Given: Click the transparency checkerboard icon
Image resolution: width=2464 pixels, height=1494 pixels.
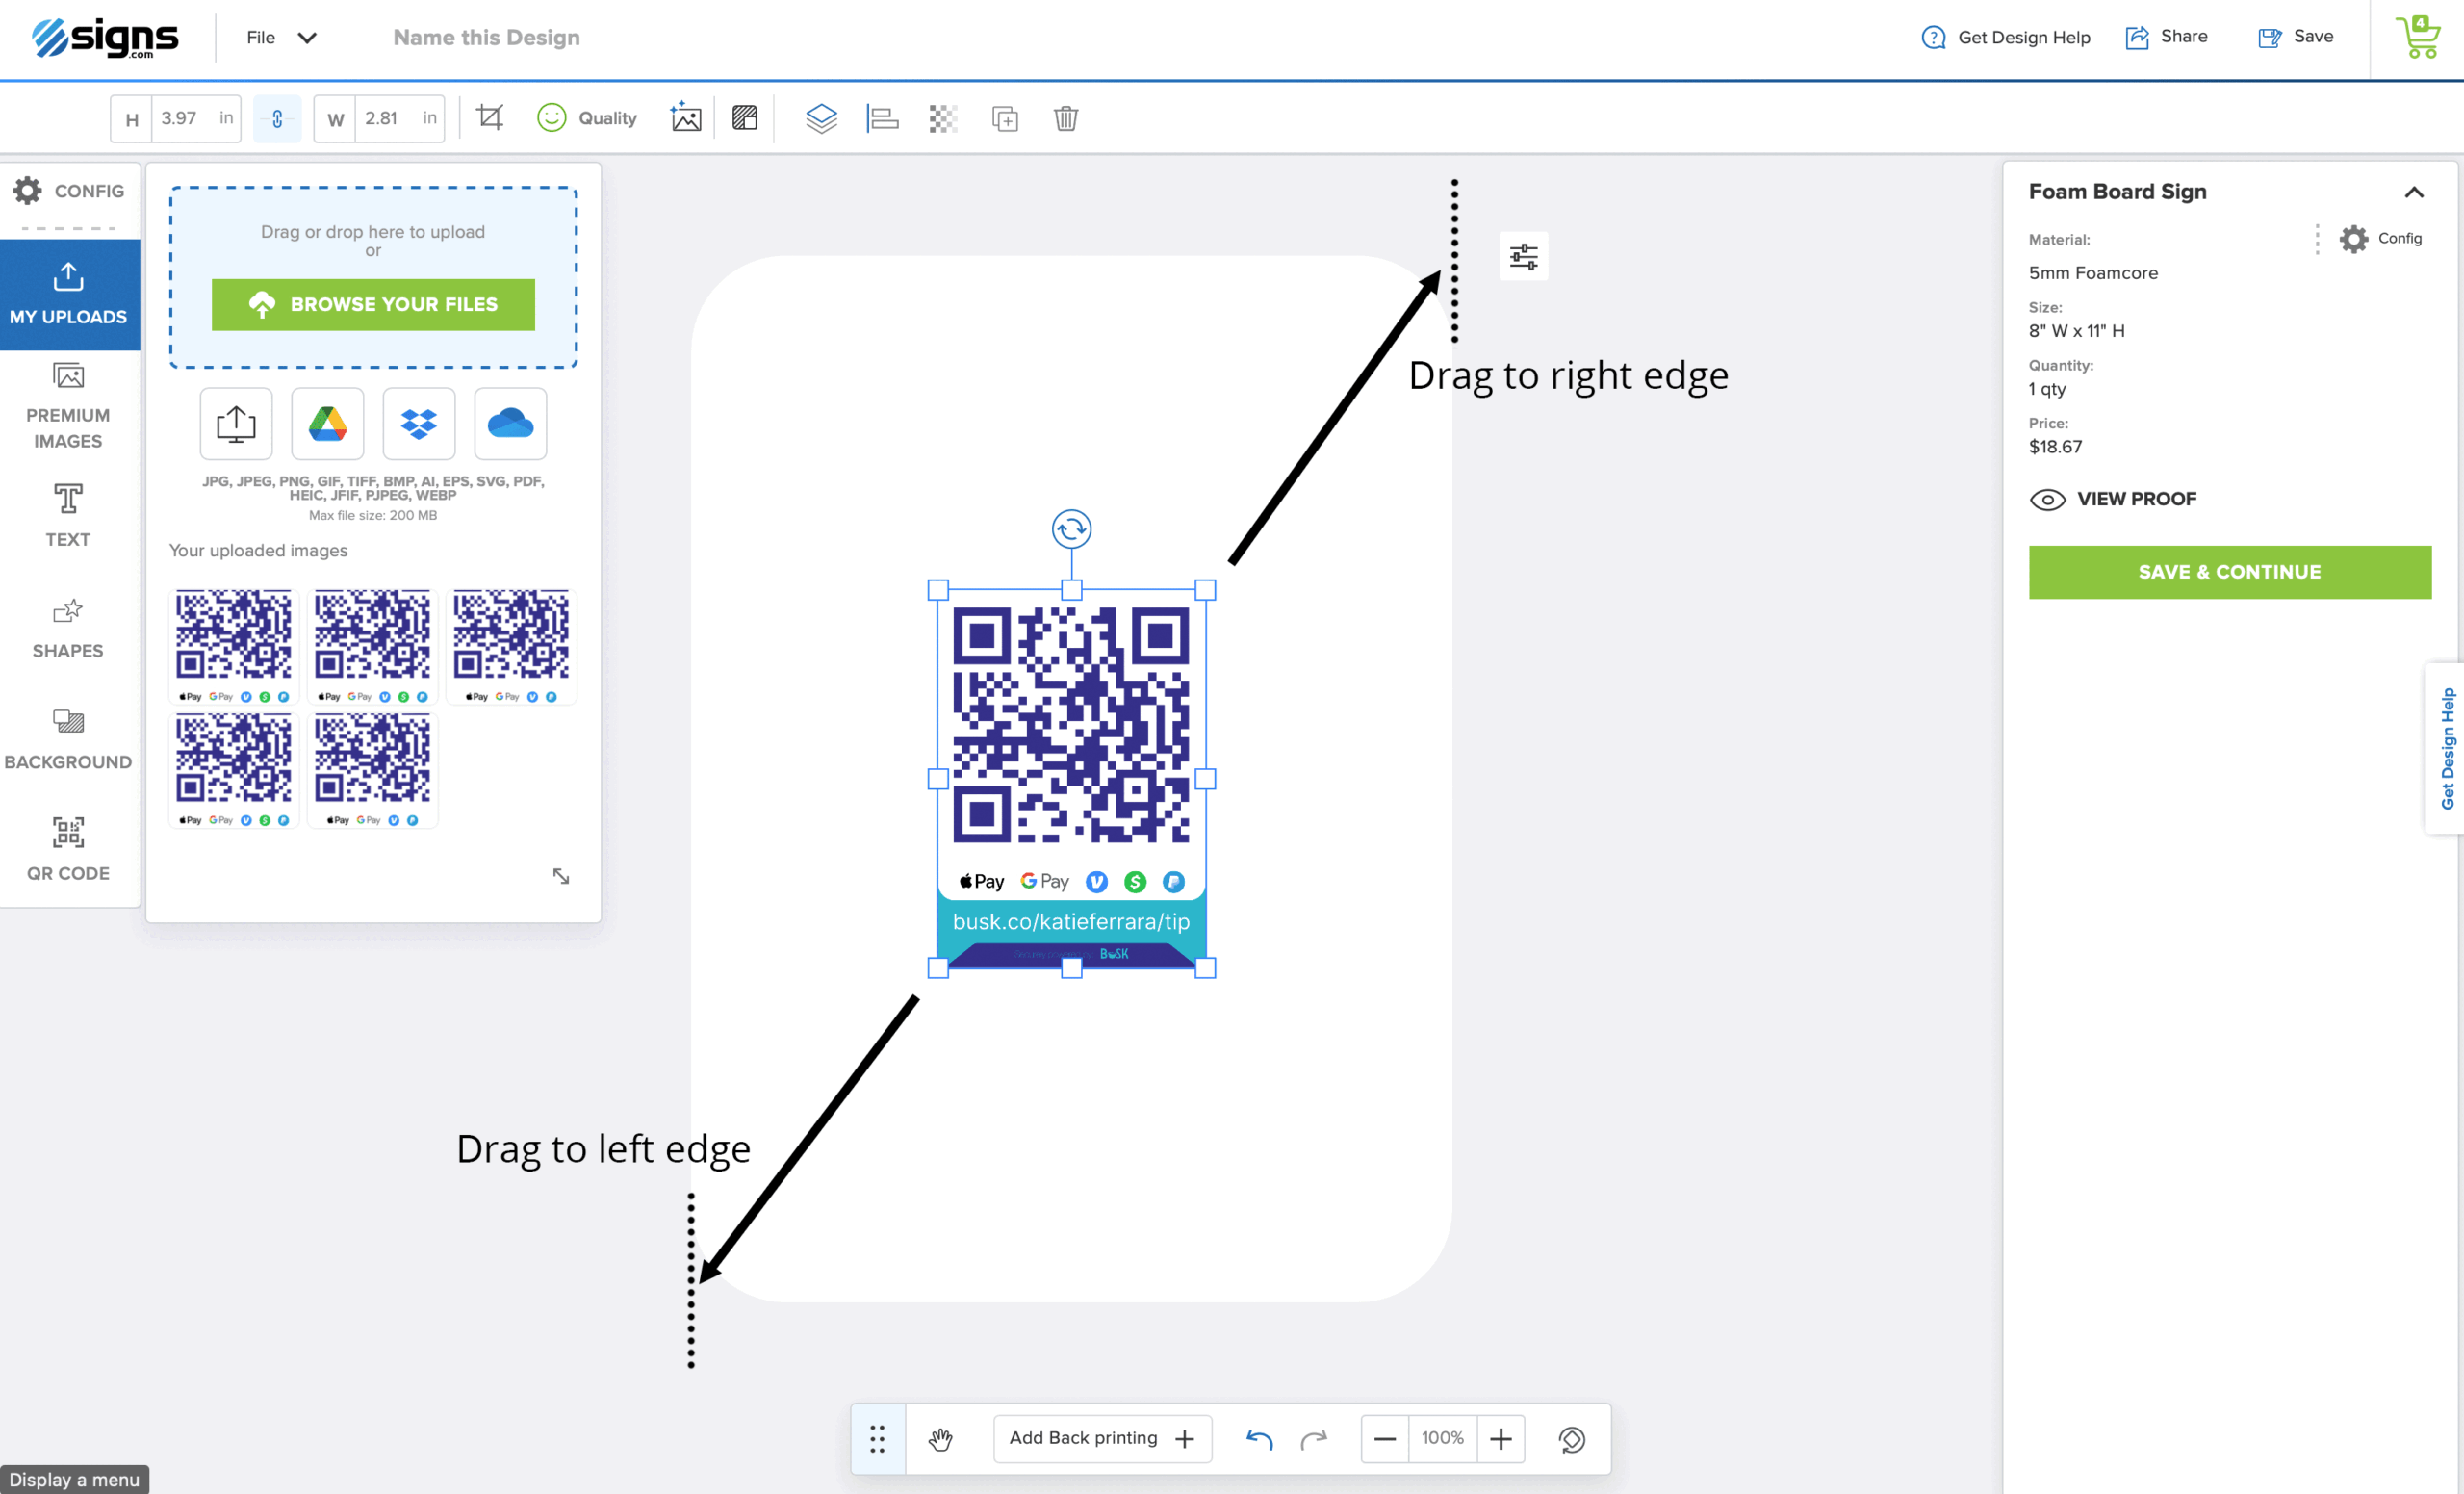Looking at the screenshot, I should (x=943, y=118).
